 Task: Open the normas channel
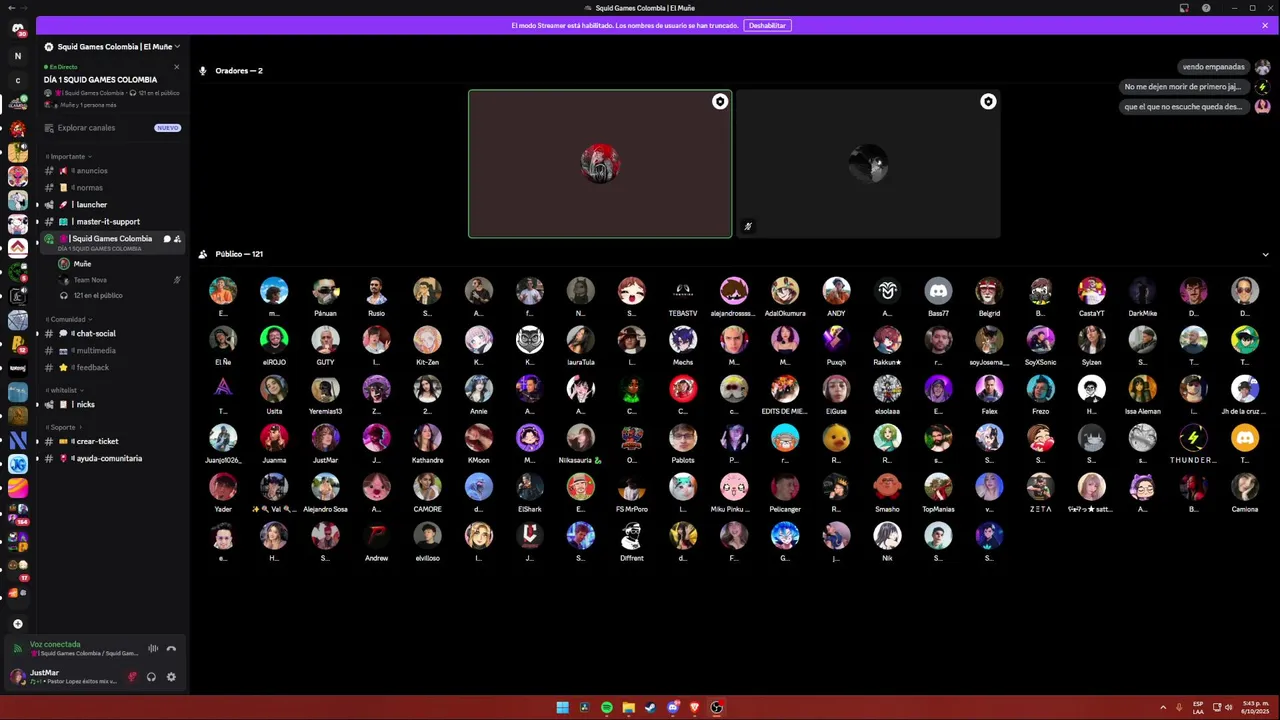pyautogui.click(x=111, y=188)
